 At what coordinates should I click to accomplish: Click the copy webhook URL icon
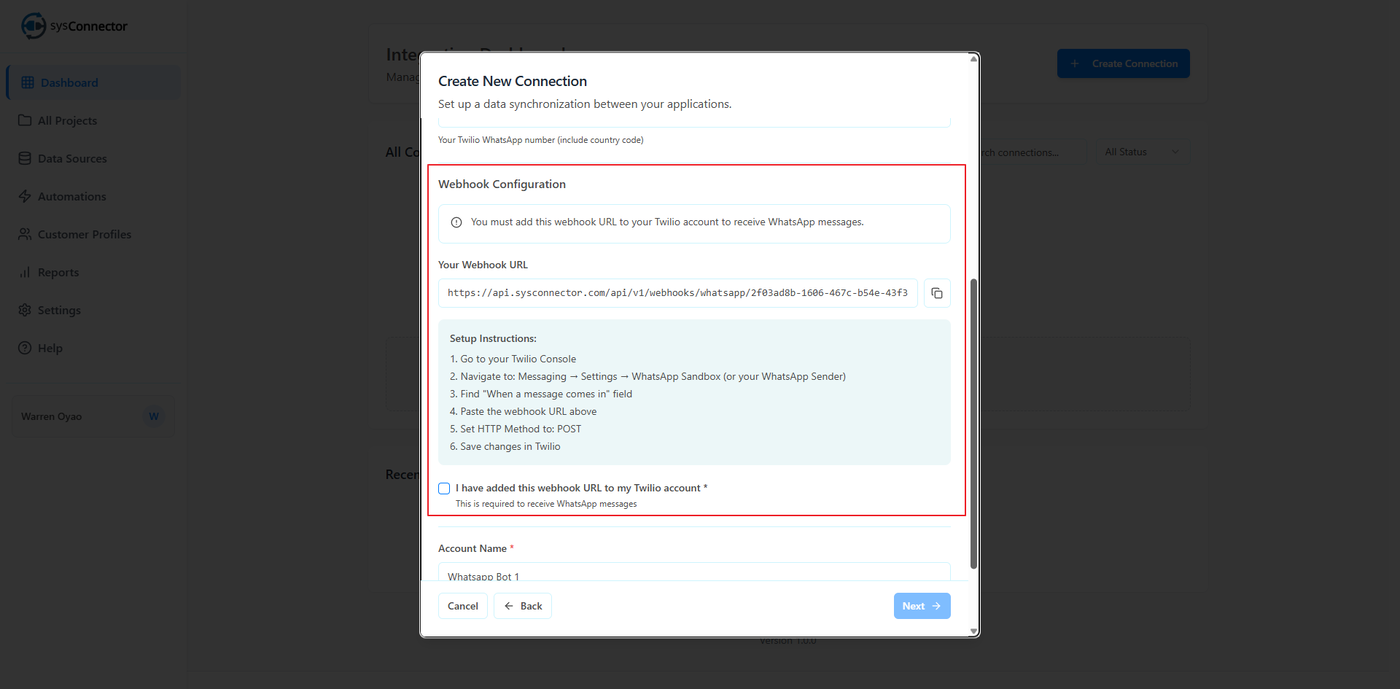[x=937, y=293]
